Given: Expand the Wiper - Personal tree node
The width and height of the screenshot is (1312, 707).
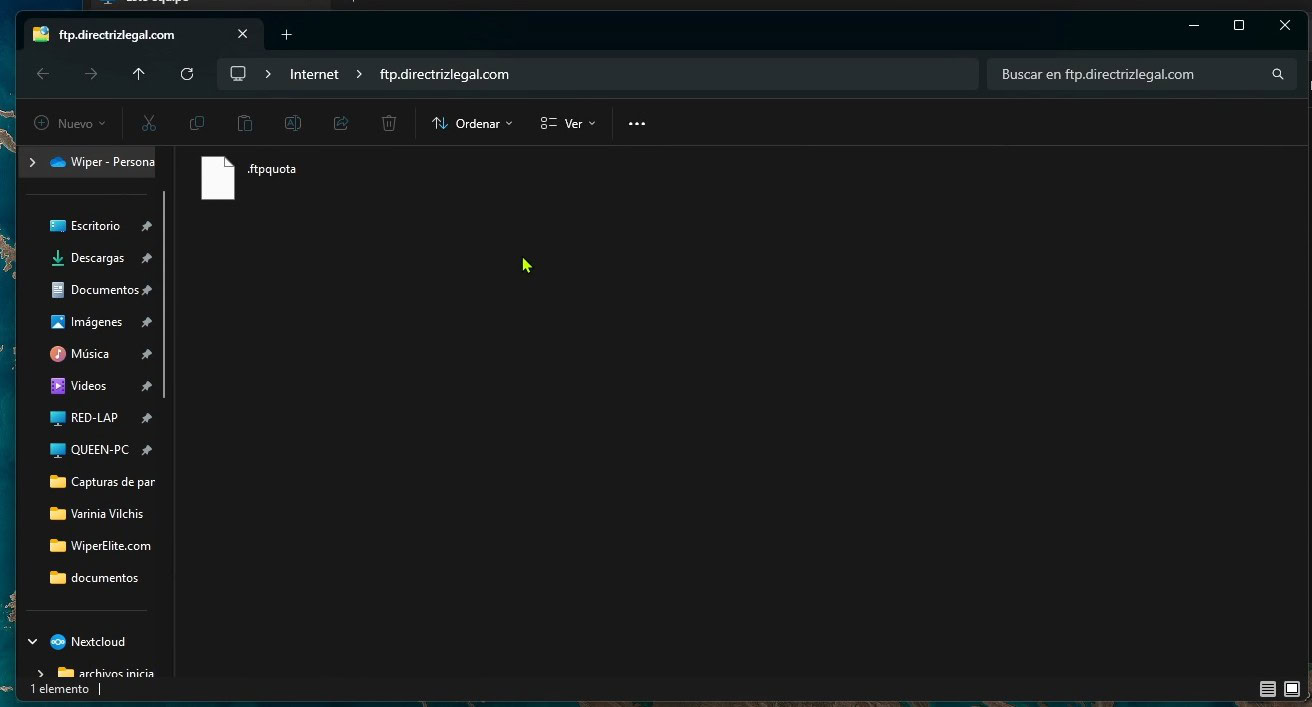Looking at the screenshot, I should click(32, 162).
